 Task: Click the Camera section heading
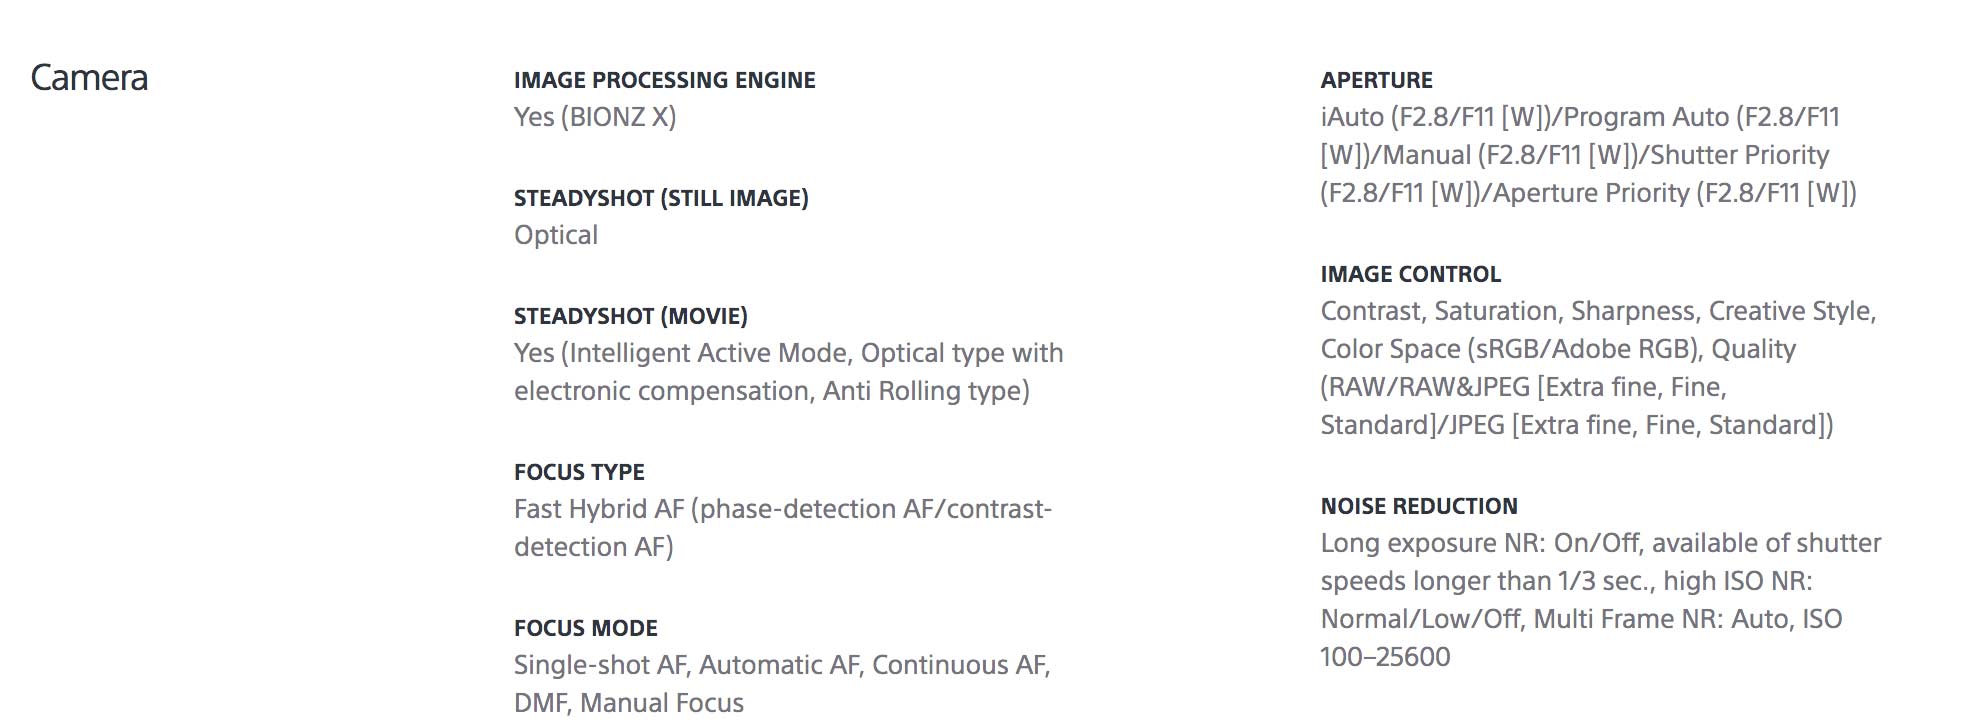tap(89, 78)
